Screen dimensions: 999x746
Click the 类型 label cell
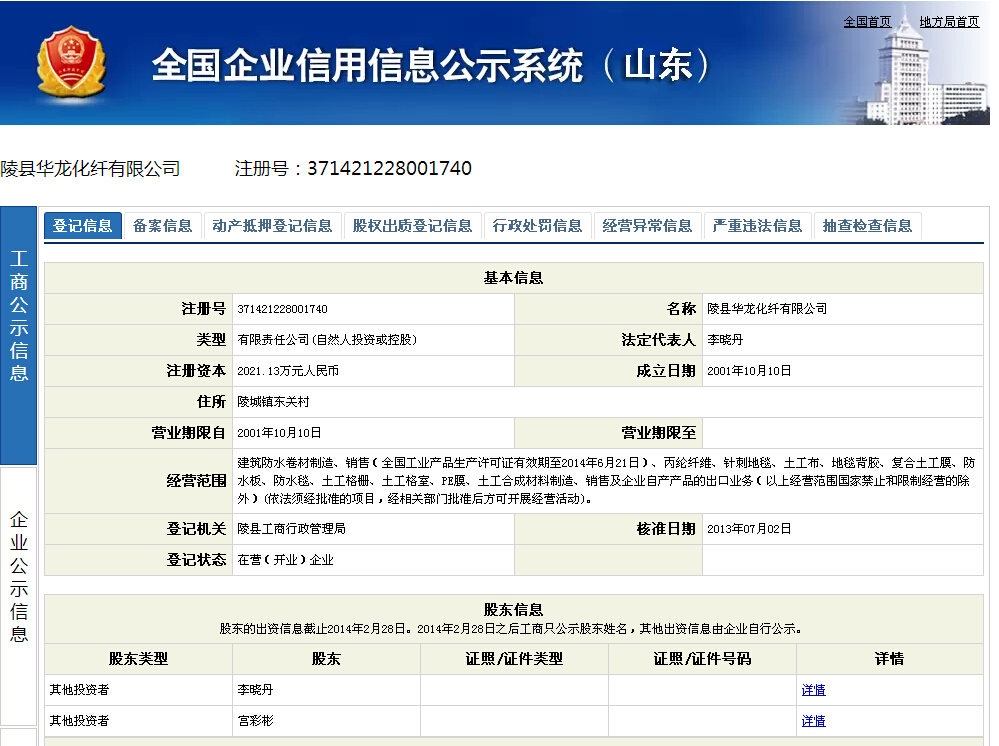tap(138, 340)
